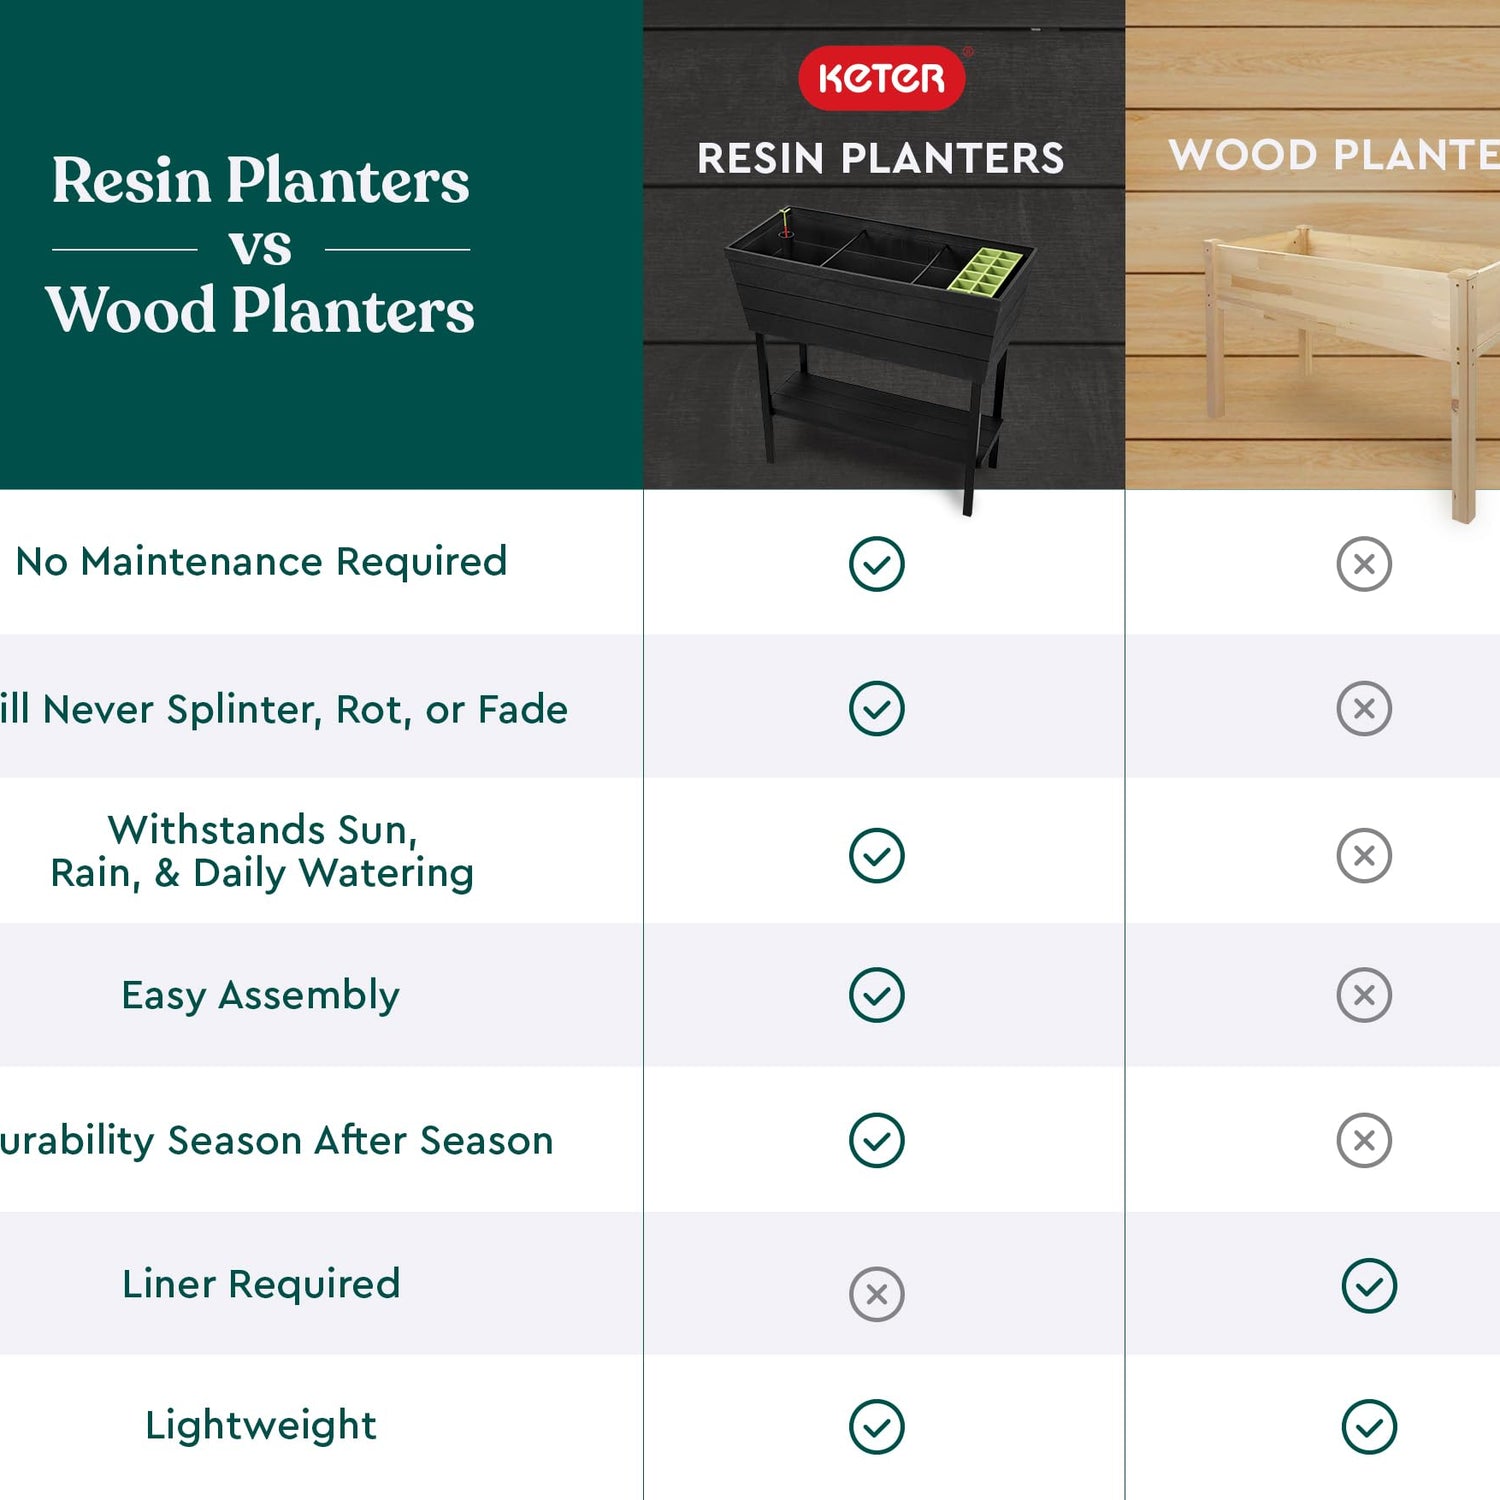Click wood X mark for Durability row
Screen dimensions: 1500x1500
(1364, 1140)
